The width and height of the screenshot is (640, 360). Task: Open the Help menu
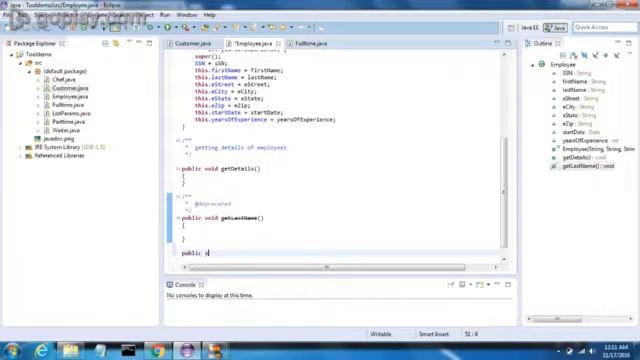[x=209, y=15]
